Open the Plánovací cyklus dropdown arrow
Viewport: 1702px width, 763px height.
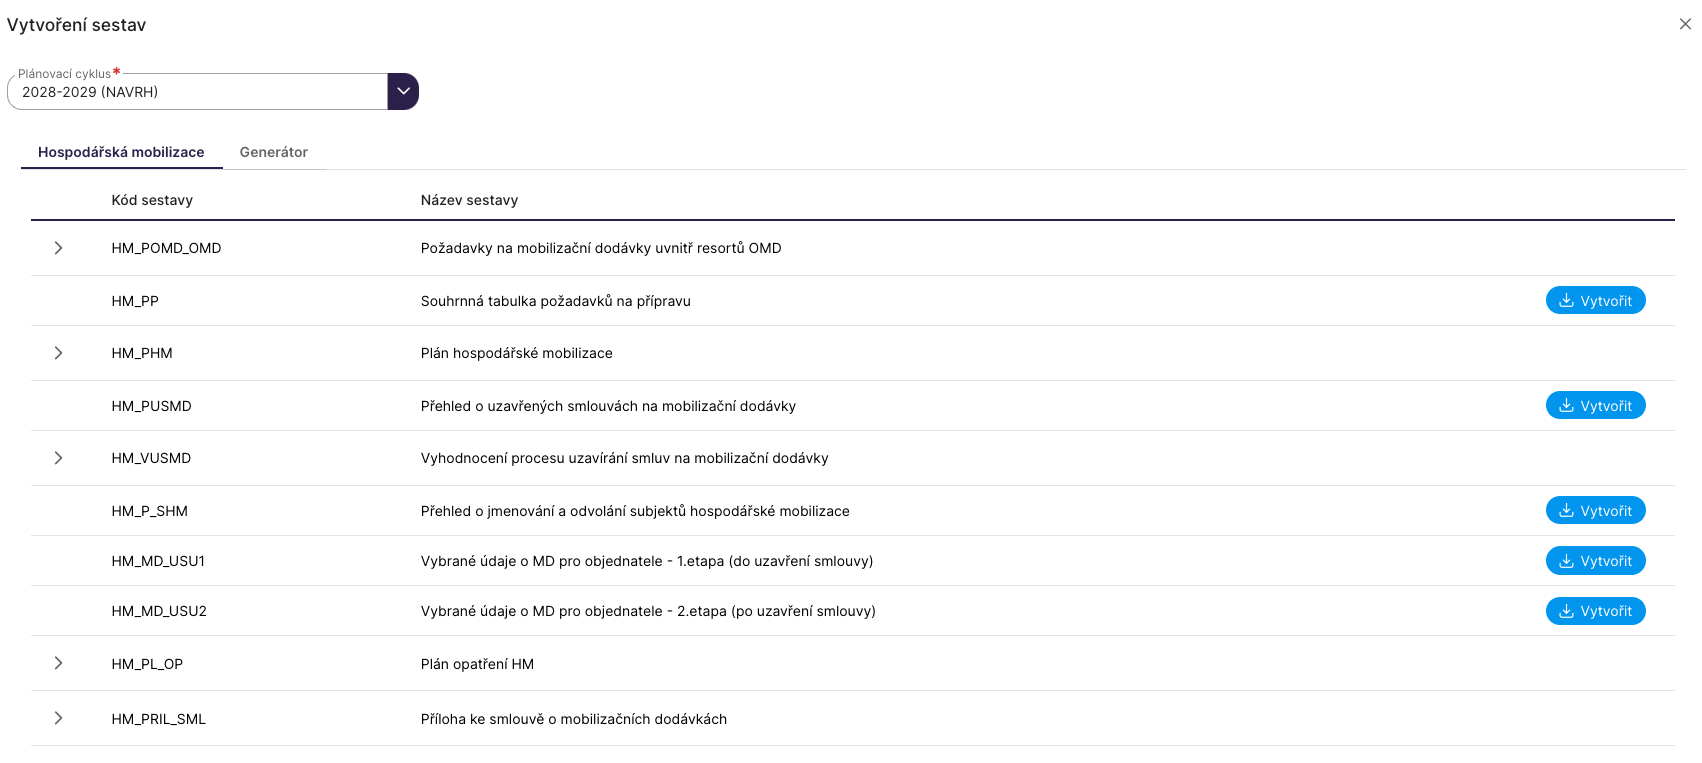pos(403,91)
